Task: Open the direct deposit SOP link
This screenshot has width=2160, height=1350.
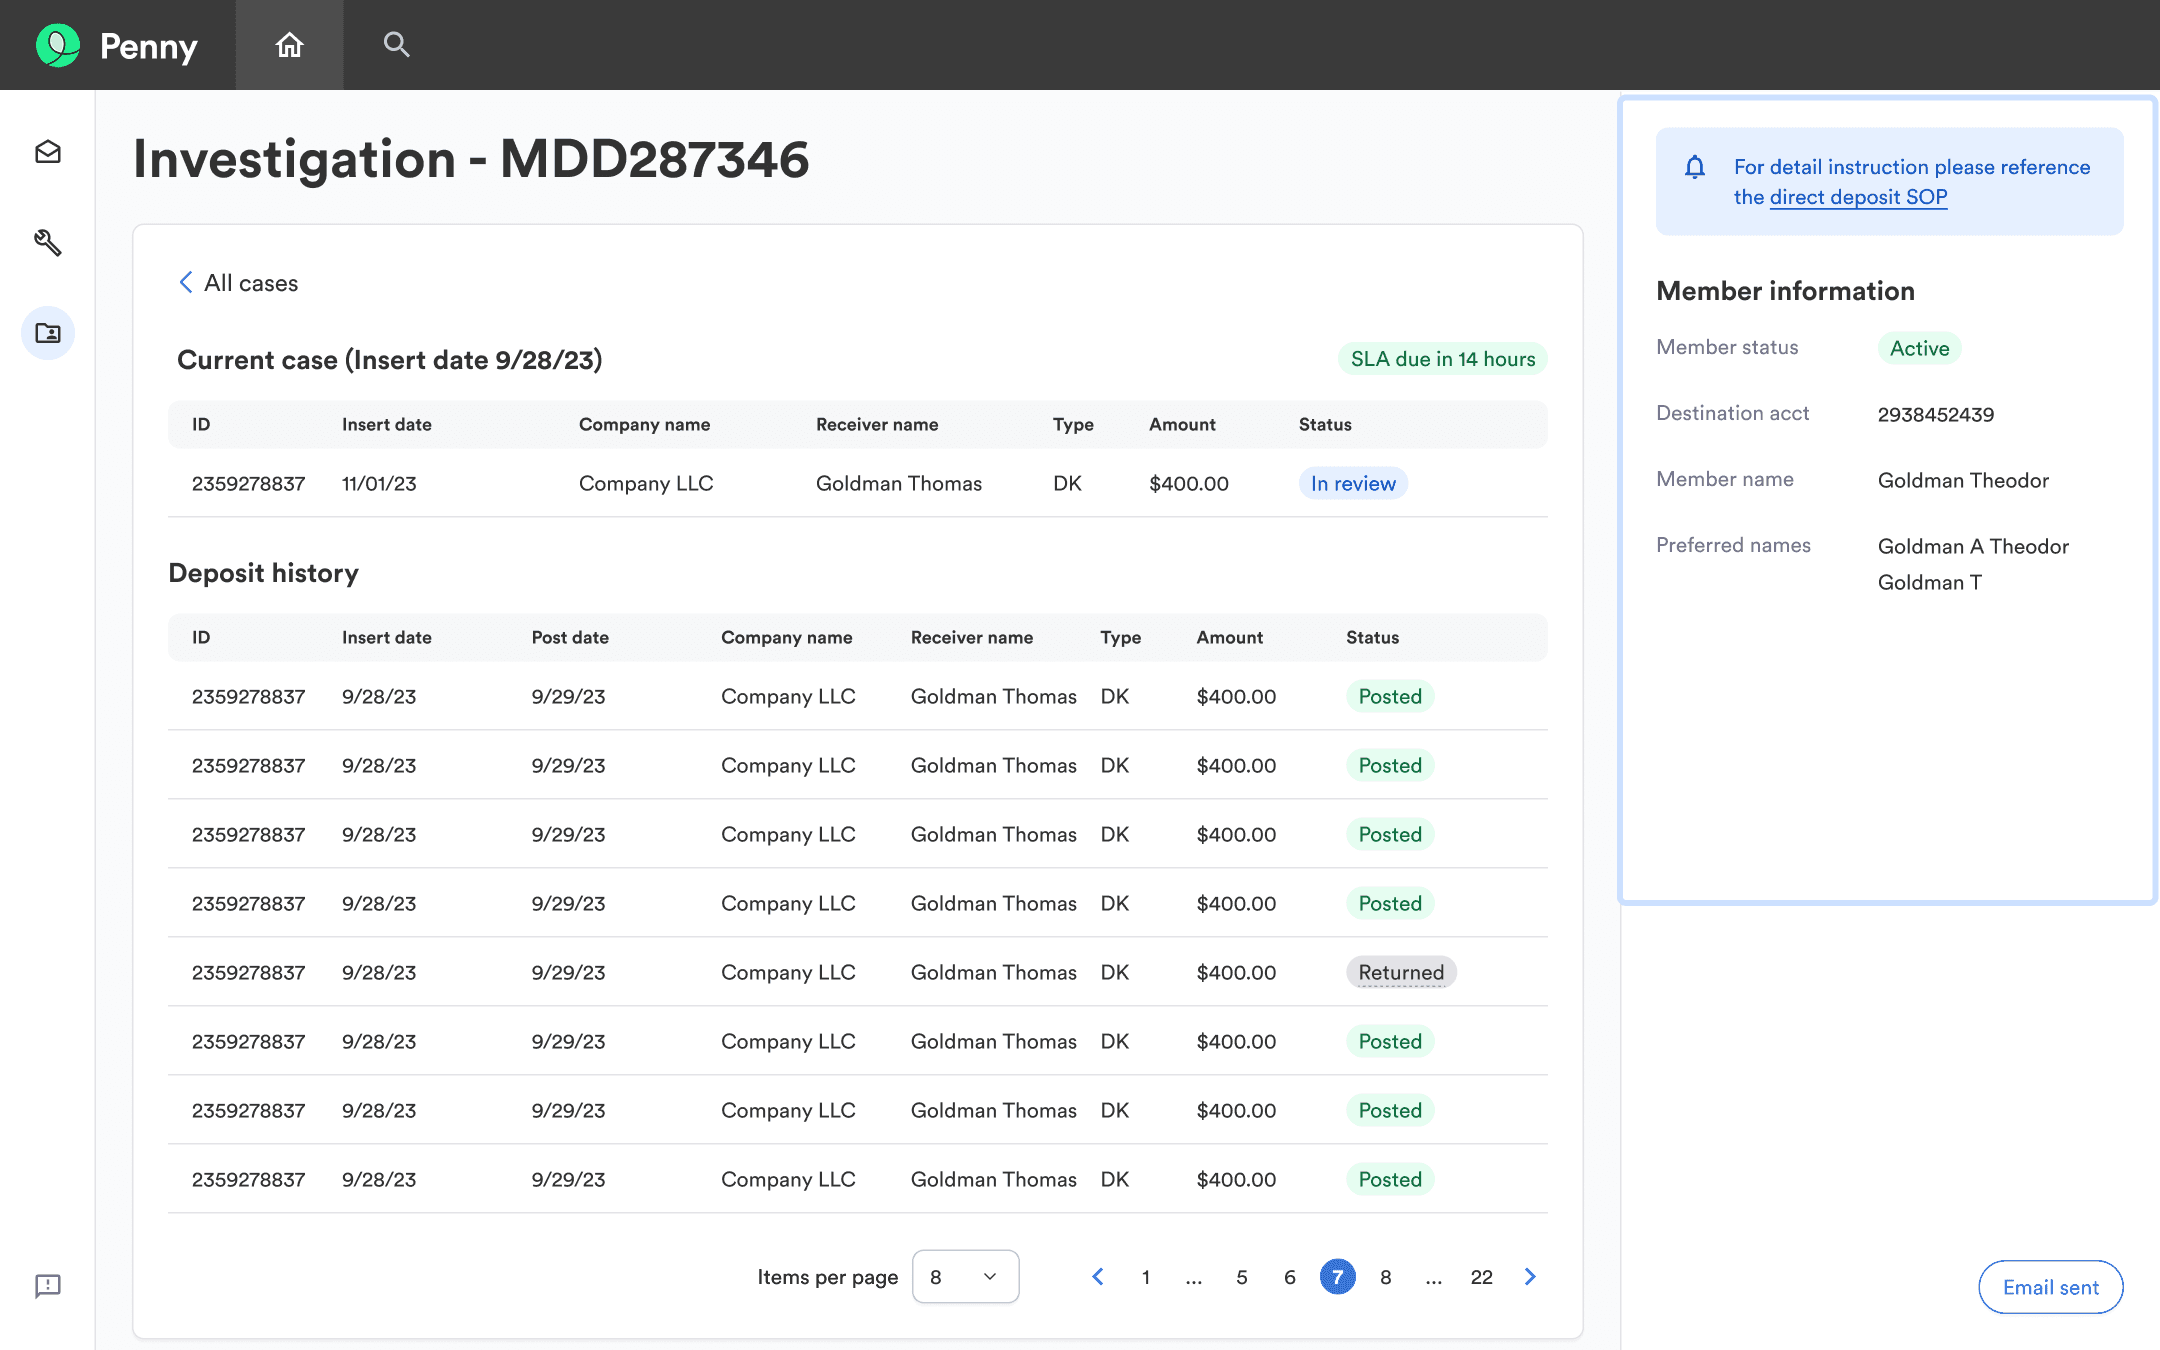Action: tap(1858, 197)
